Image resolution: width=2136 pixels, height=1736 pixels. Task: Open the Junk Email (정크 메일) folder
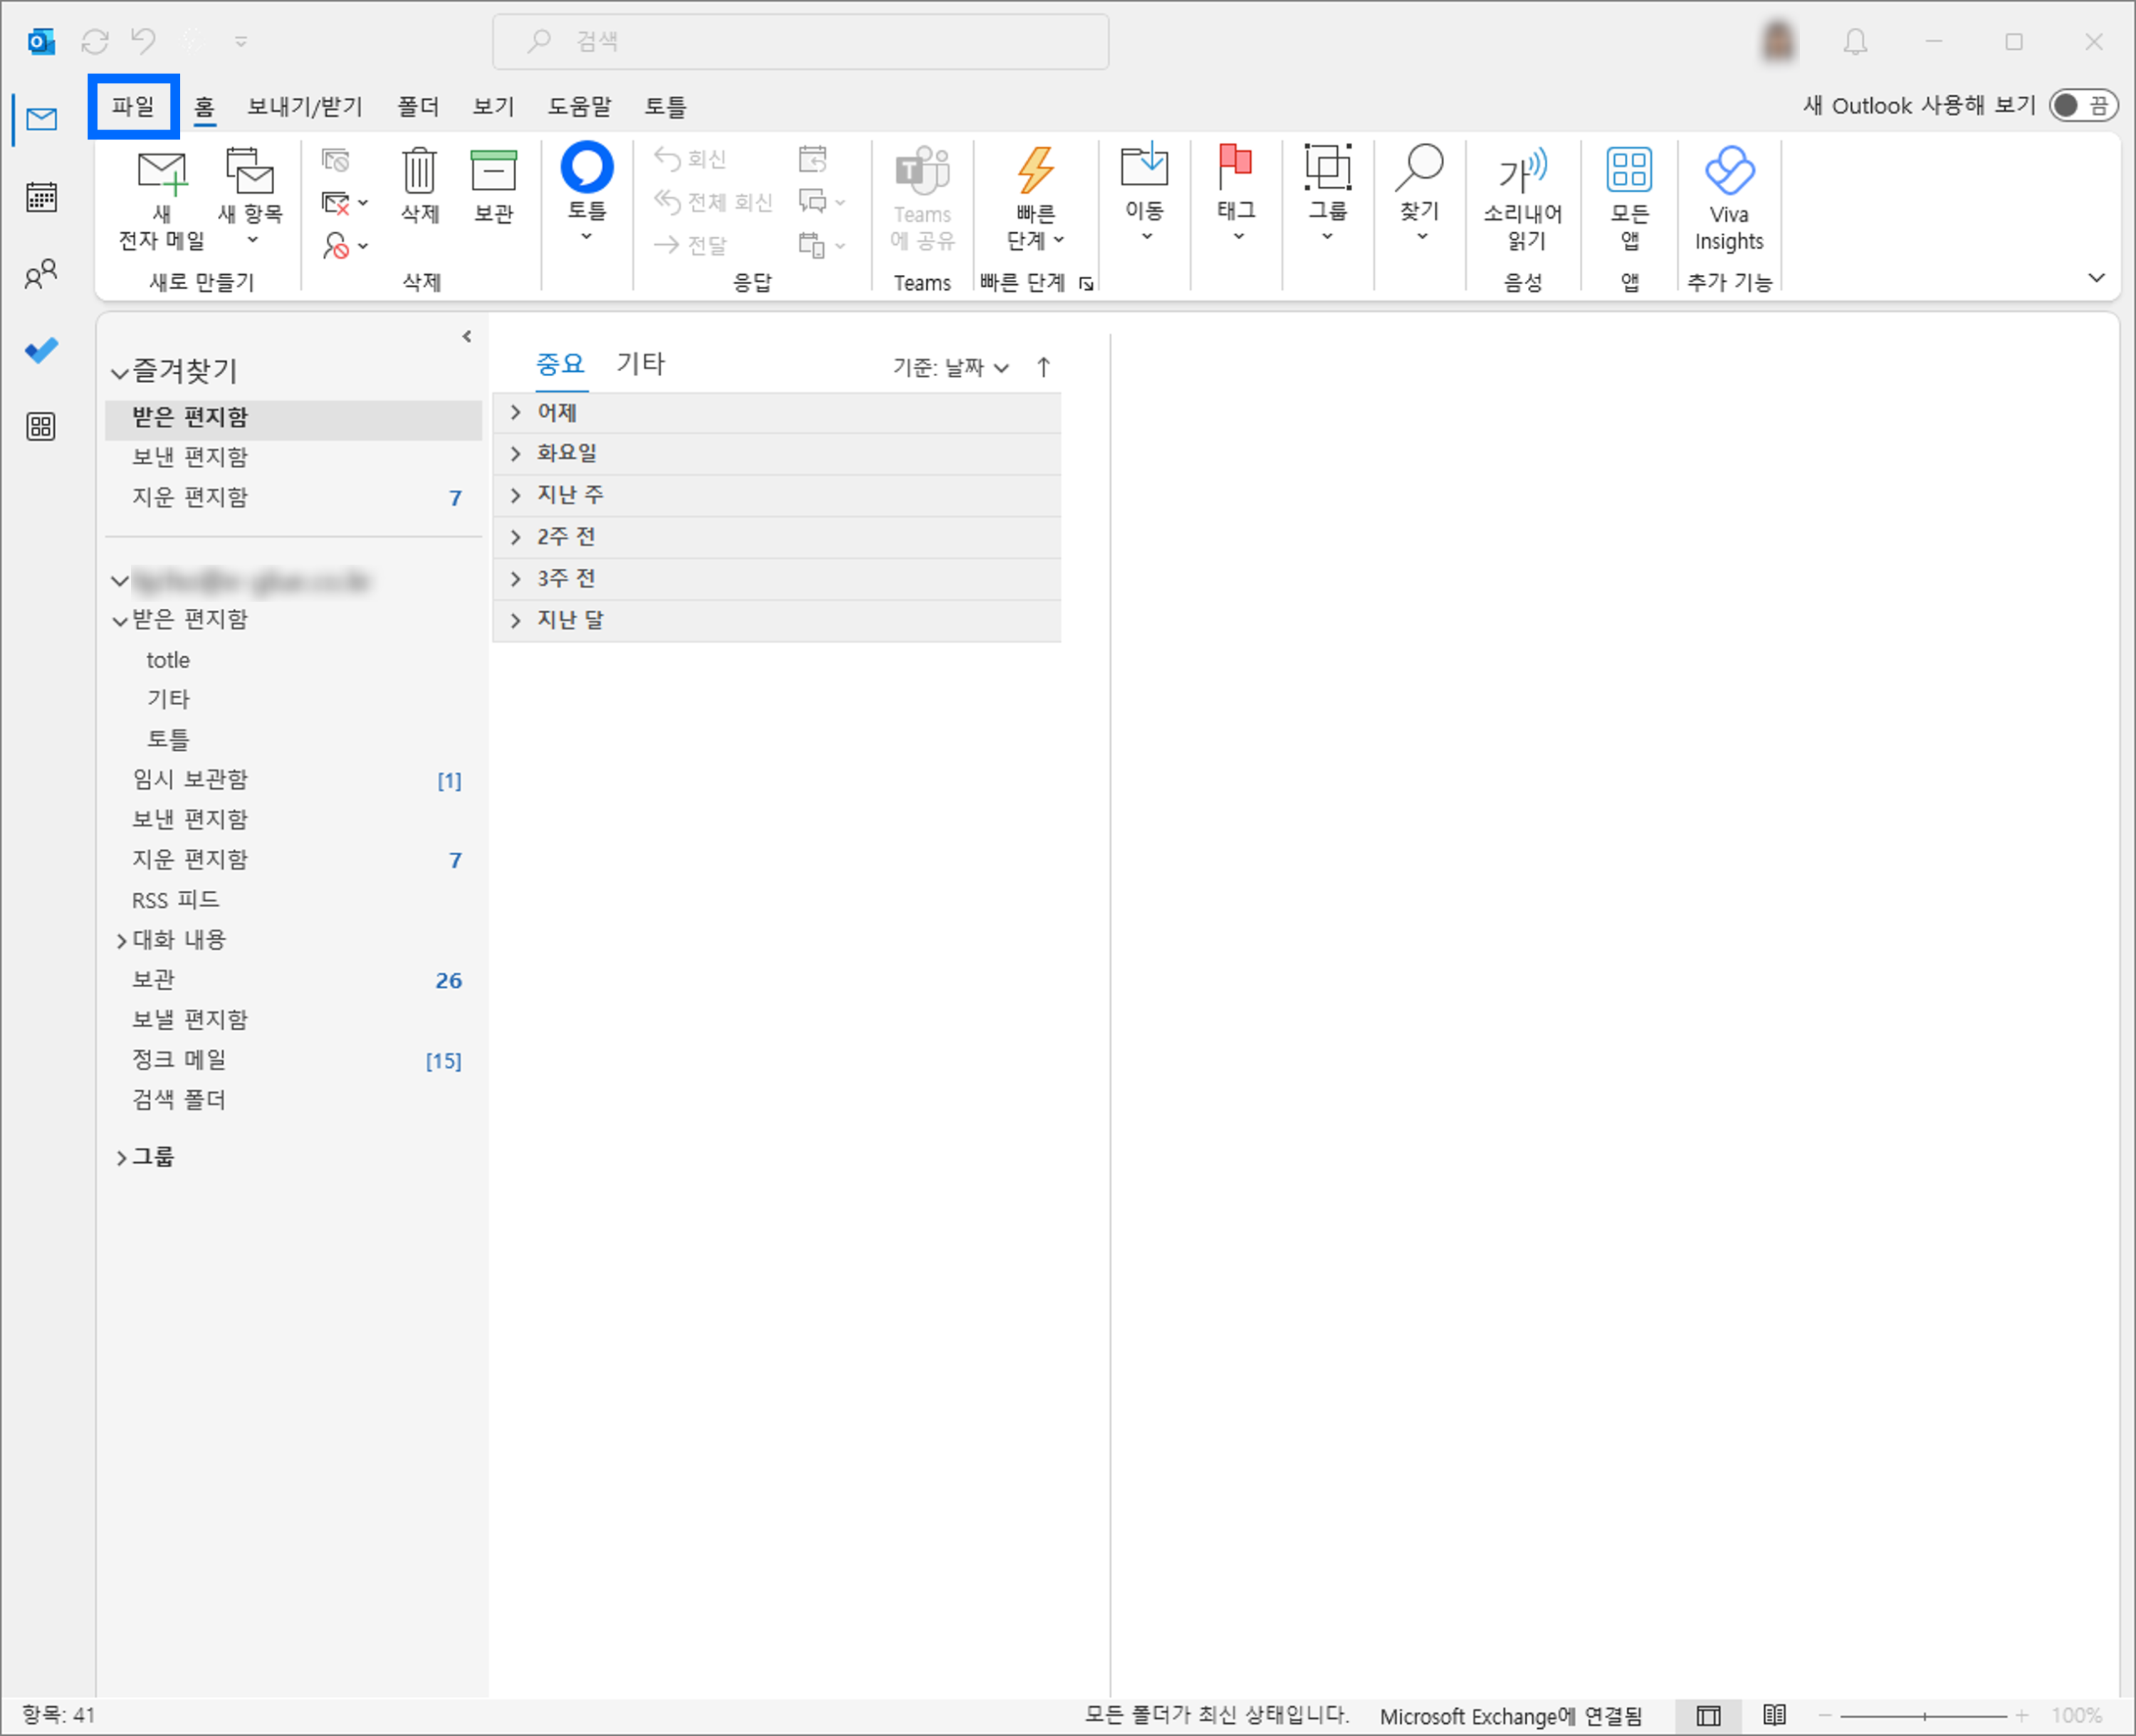pyautogui.click(x=180, y=1060)
